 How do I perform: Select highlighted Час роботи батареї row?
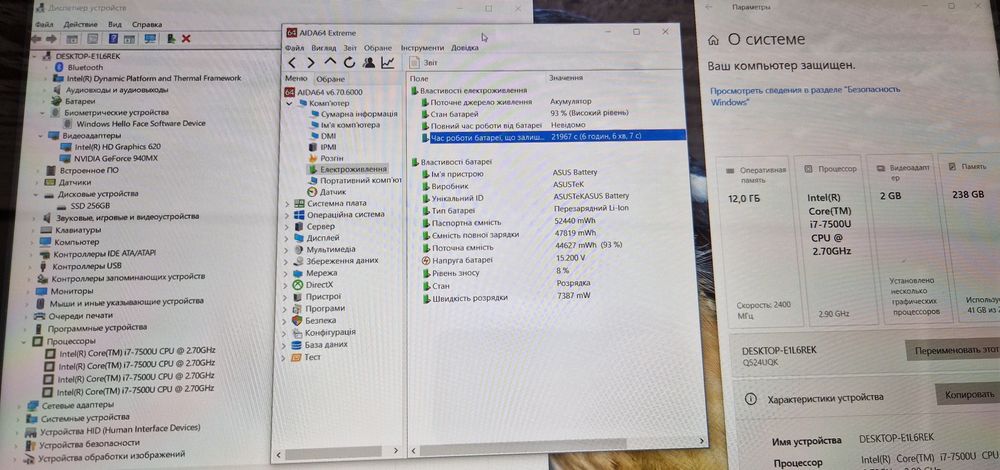point(552,136)
